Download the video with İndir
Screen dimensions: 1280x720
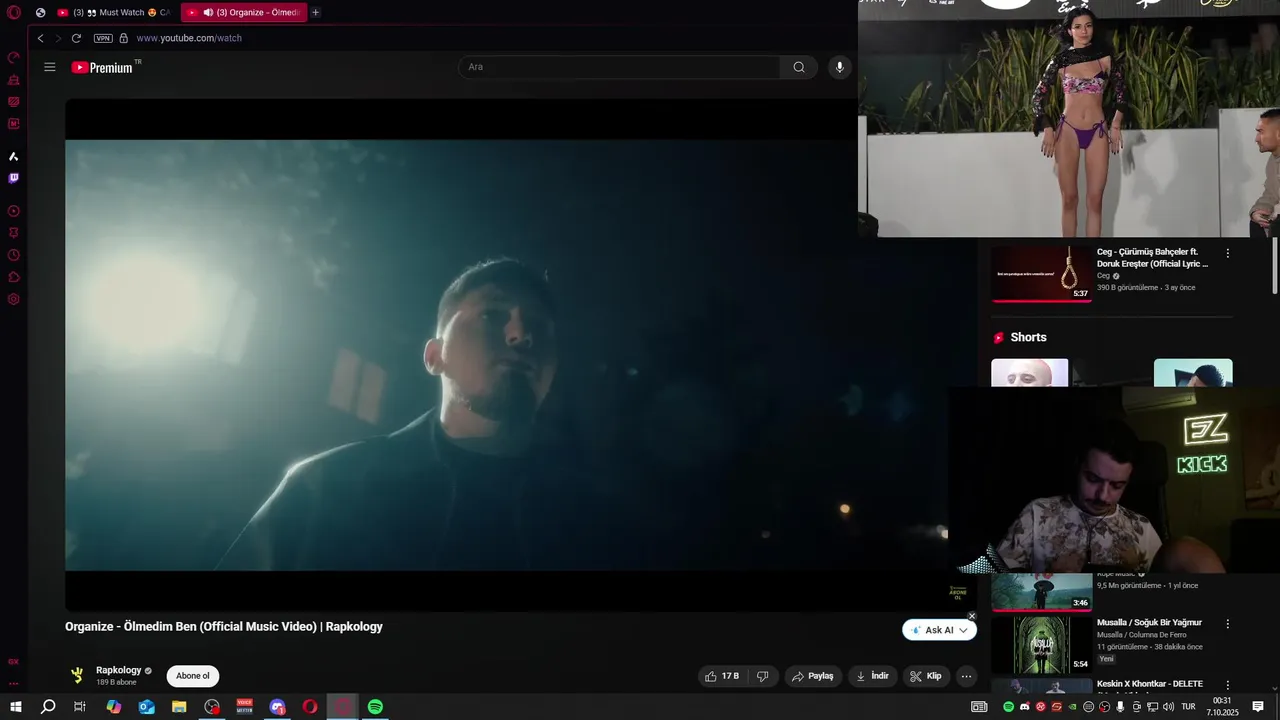(872, 676)
